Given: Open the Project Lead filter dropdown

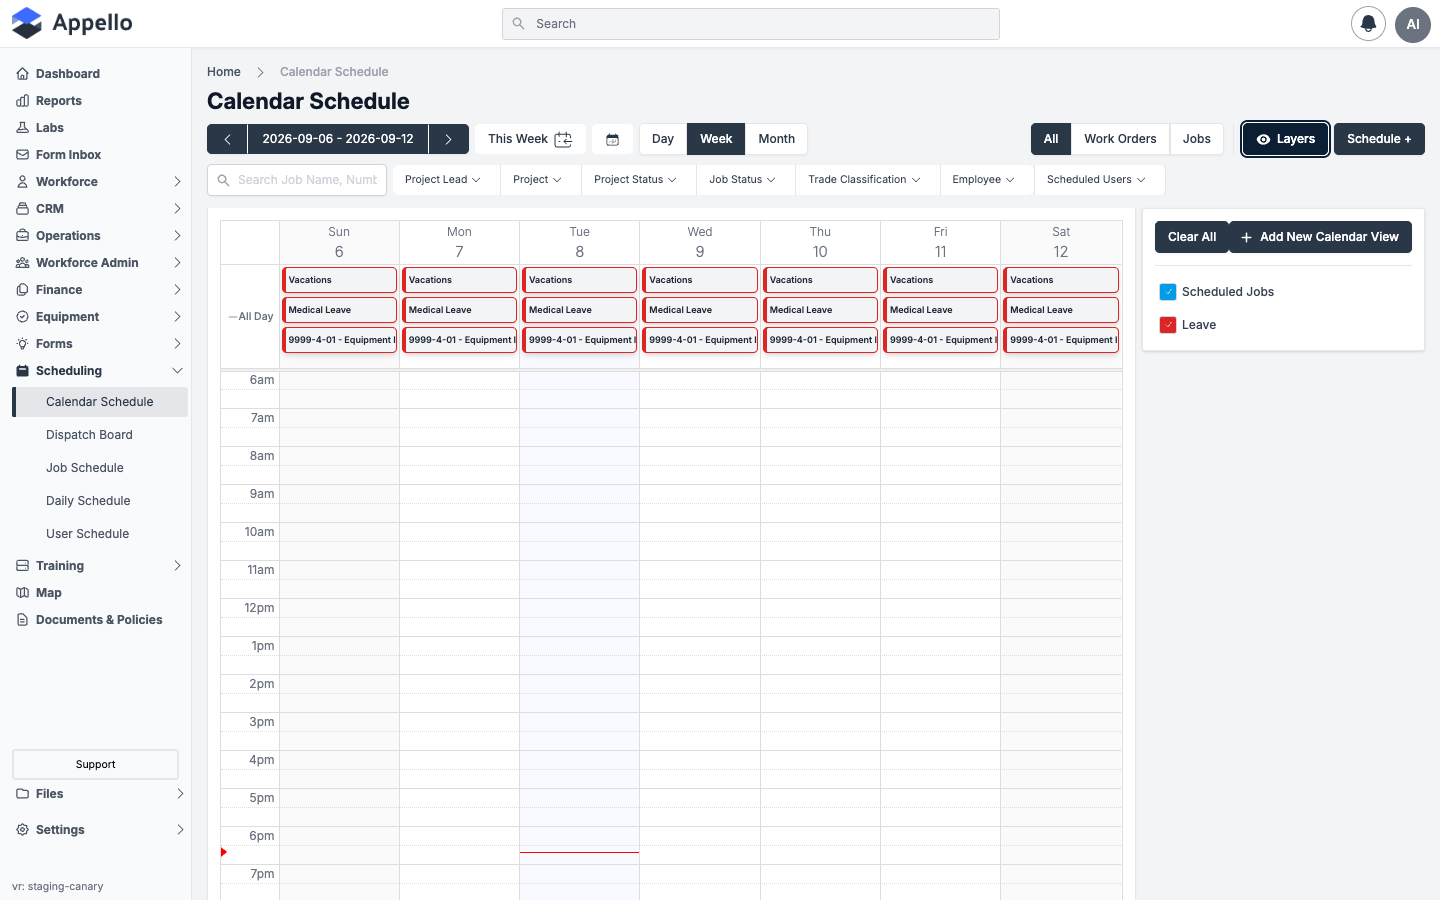Looking at the screenshot, I should 442,180.
